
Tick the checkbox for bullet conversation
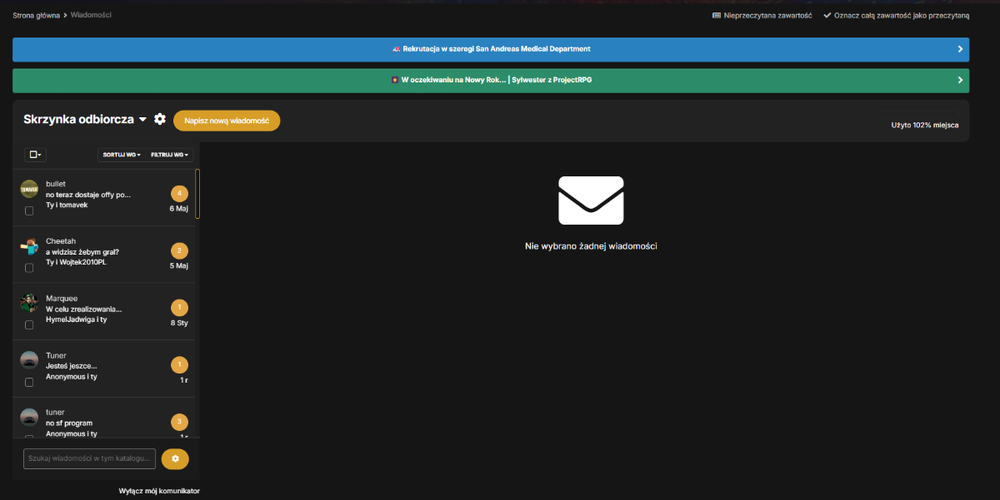click(29, 211)
